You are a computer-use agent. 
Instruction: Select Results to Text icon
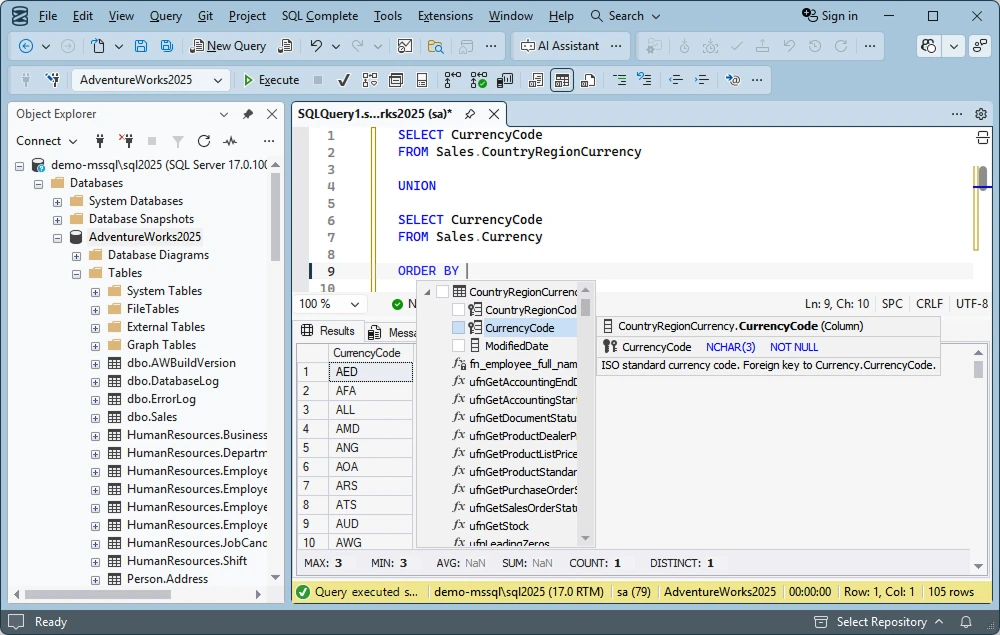pos(536,80)
